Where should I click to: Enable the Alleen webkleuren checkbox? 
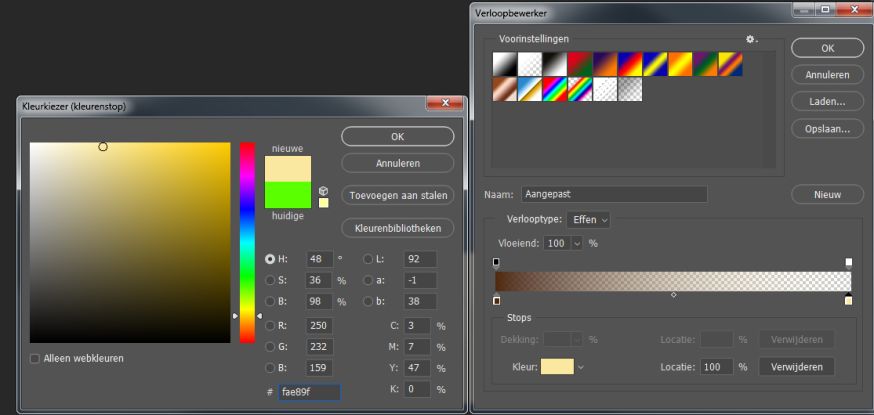coord(35,358)
